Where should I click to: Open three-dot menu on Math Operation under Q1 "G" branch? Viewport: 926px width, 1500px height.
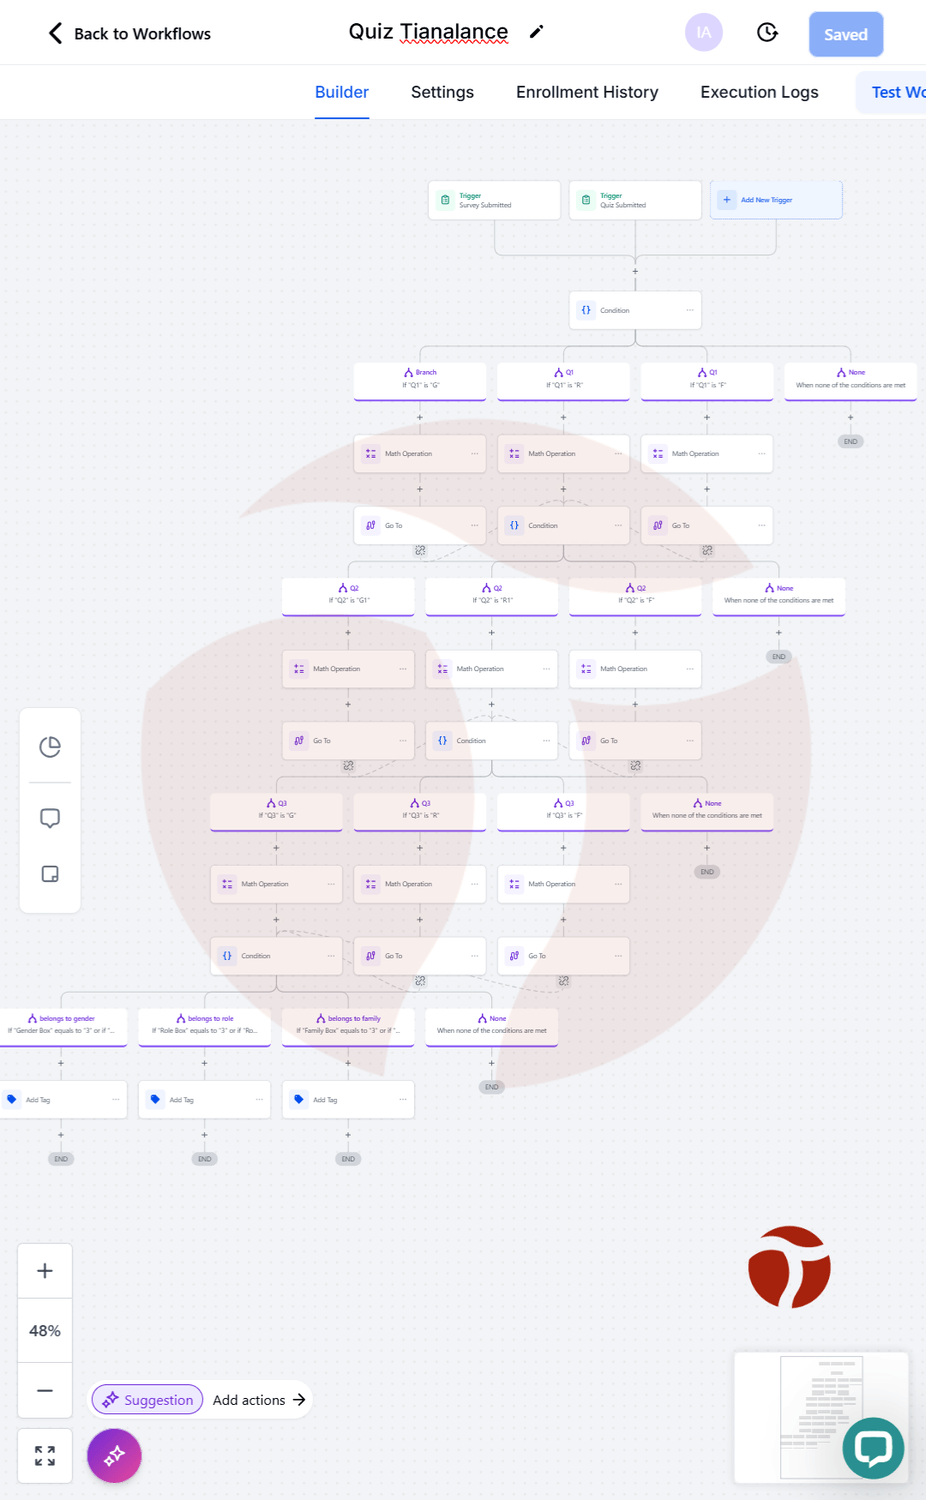tap(475, 453)
